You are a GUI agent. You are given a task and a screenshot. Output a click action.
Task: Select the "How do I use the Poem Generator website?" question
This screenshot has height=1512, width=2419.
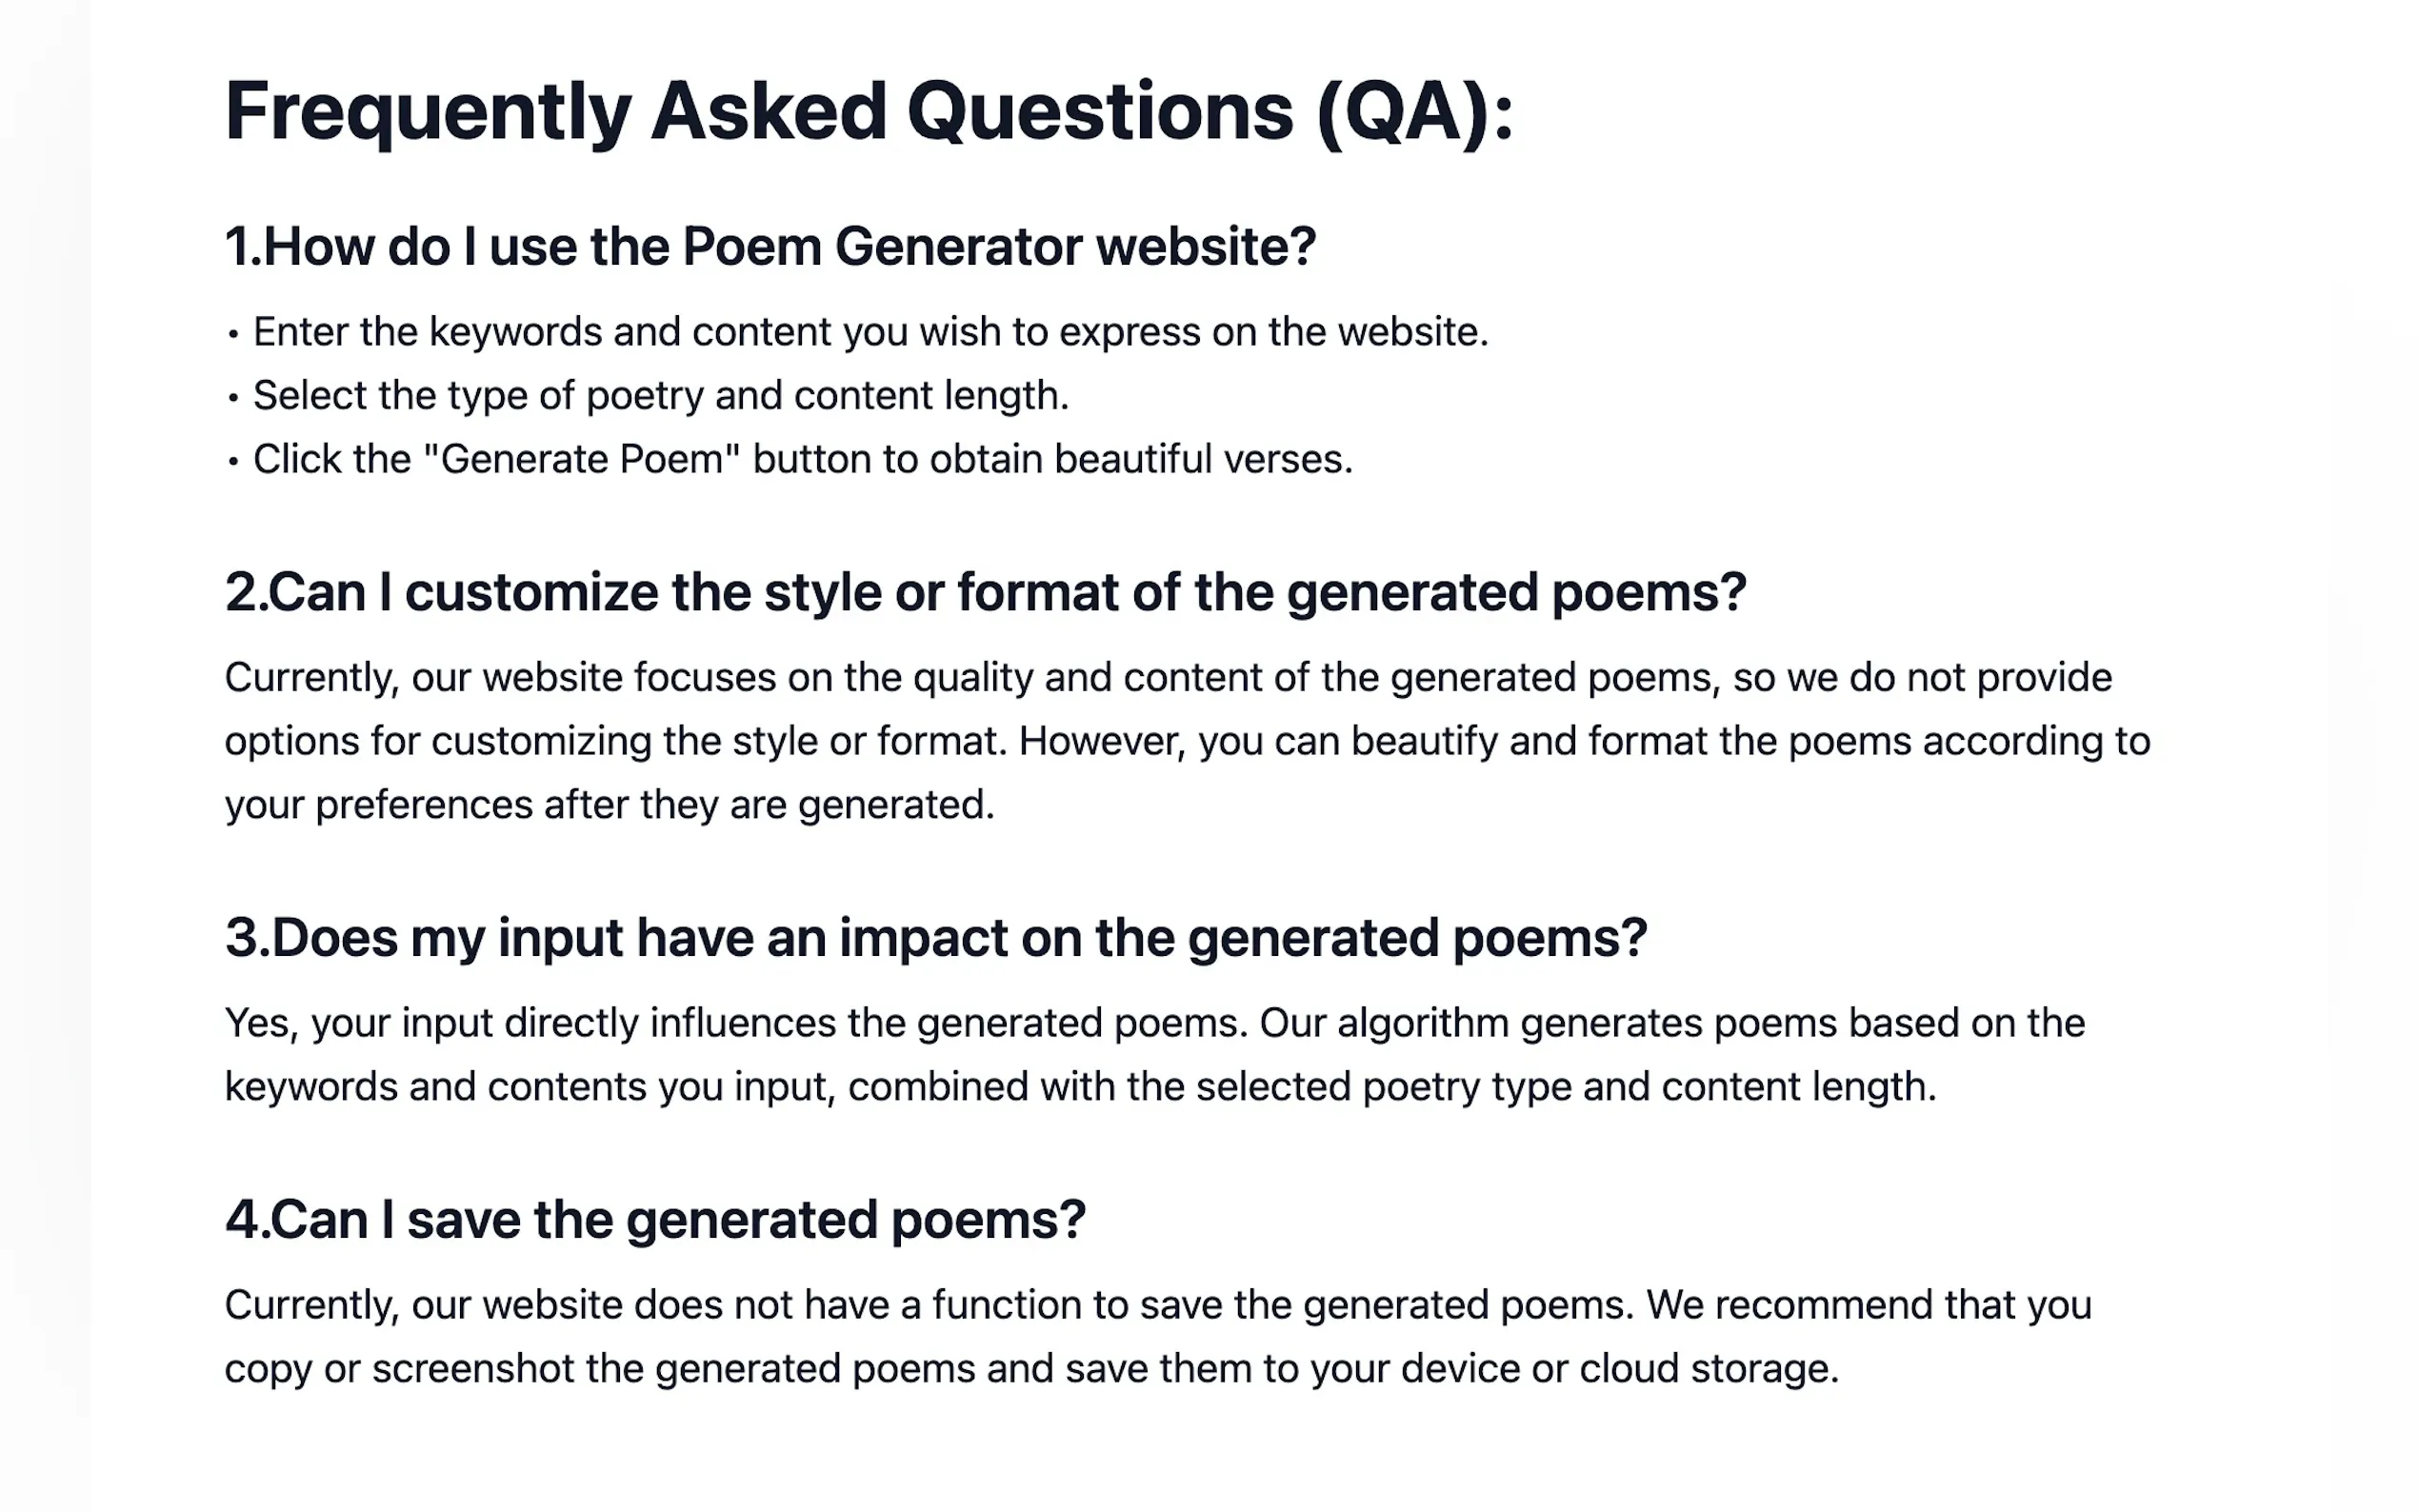click(x=770, y=246)
